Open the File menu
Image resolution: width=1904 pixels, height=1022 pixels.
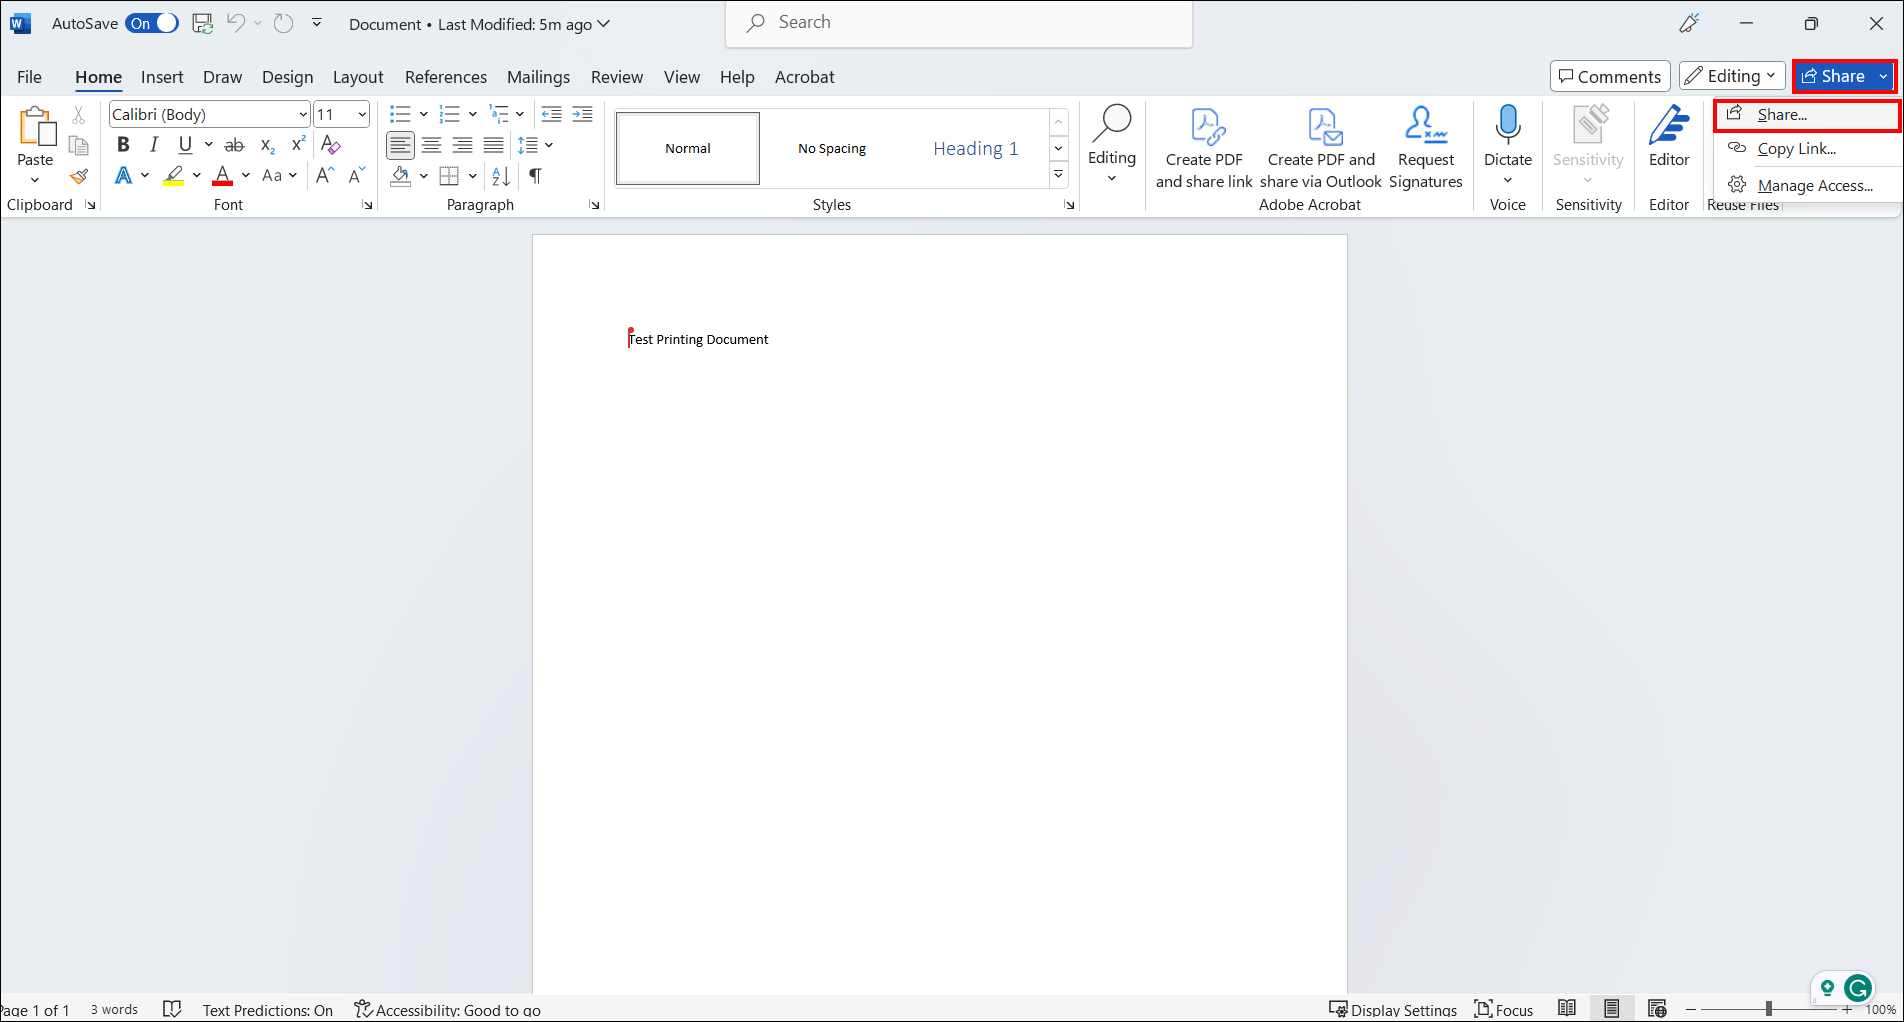click(x=30, y=77)
